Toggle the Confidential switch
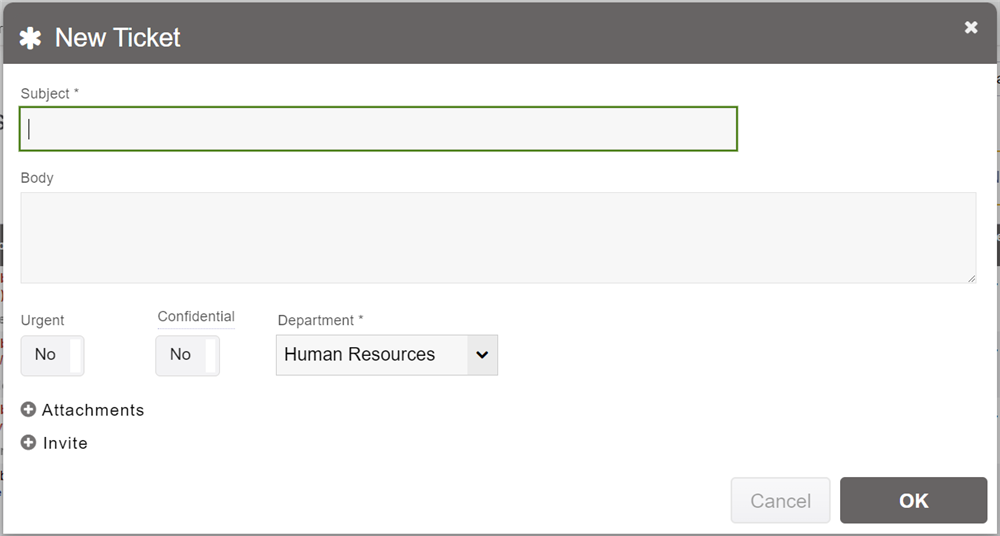Image resolution: width=1000 pixels, height=536 pixels. 187,355
